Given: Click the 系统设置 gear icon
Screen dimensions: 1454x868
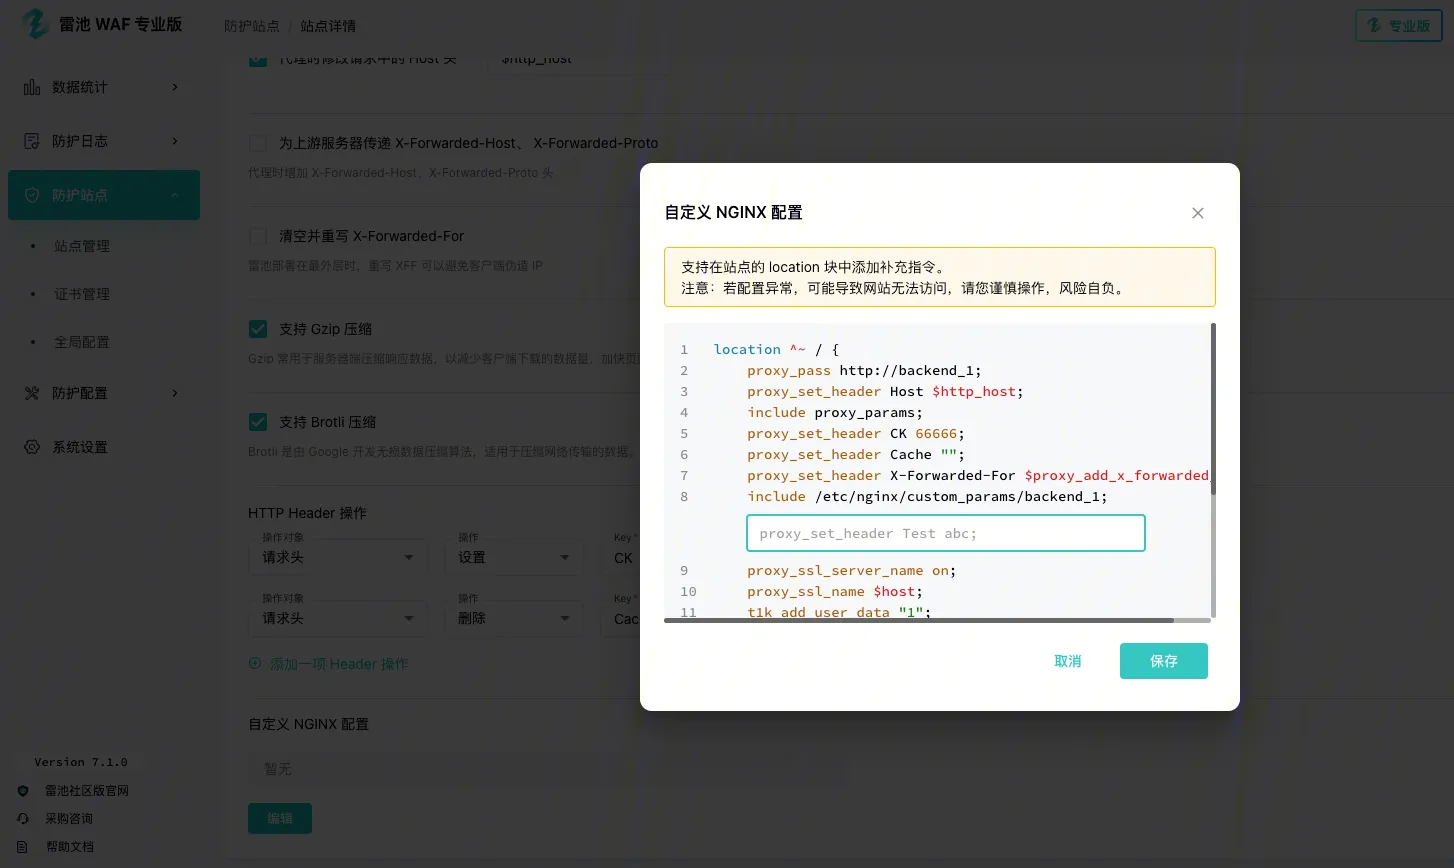Looking at the screenshot, I should [x=32, y=447].
